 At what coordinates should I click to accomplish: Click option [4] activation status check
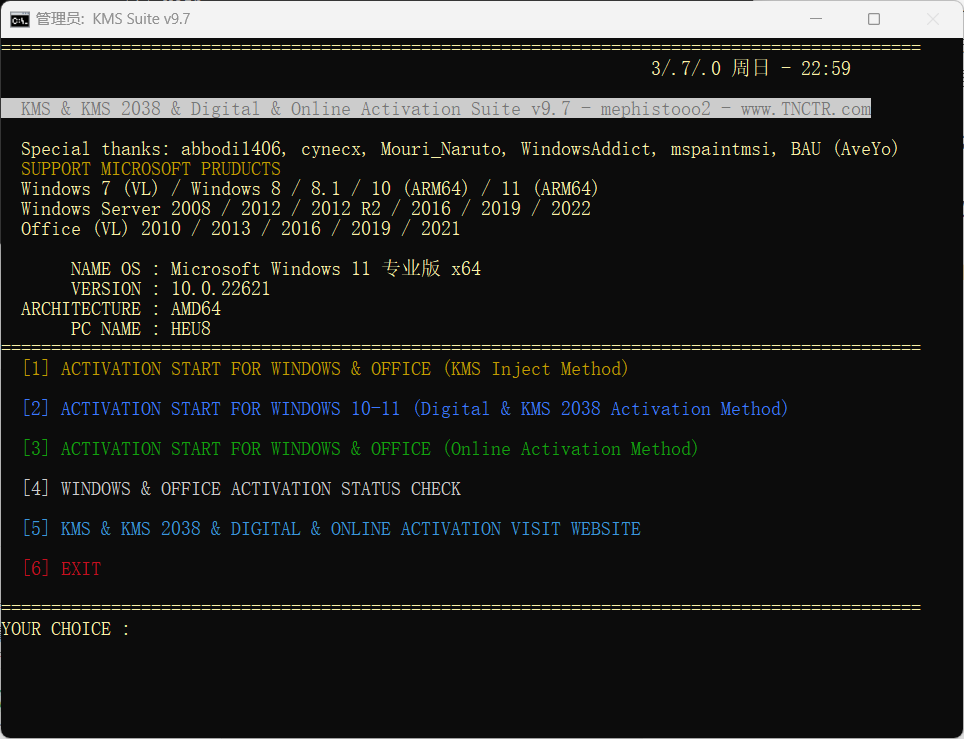(x=242, y=488)
